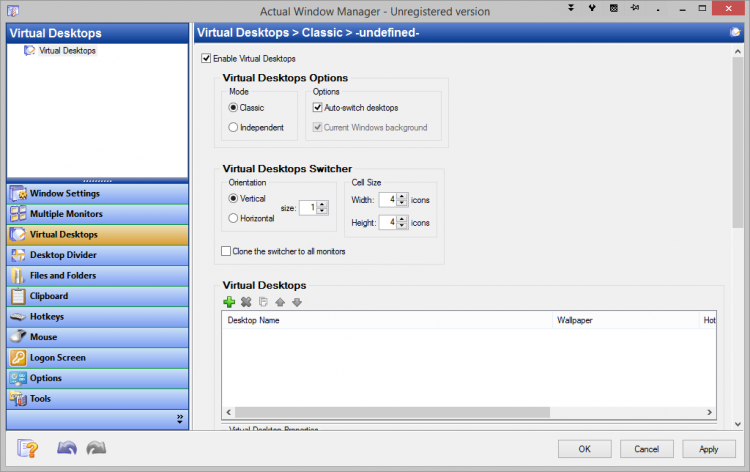The image size is (750, 472).
Task: Increase the cell Width spinner
Action: tap(402, 196)
